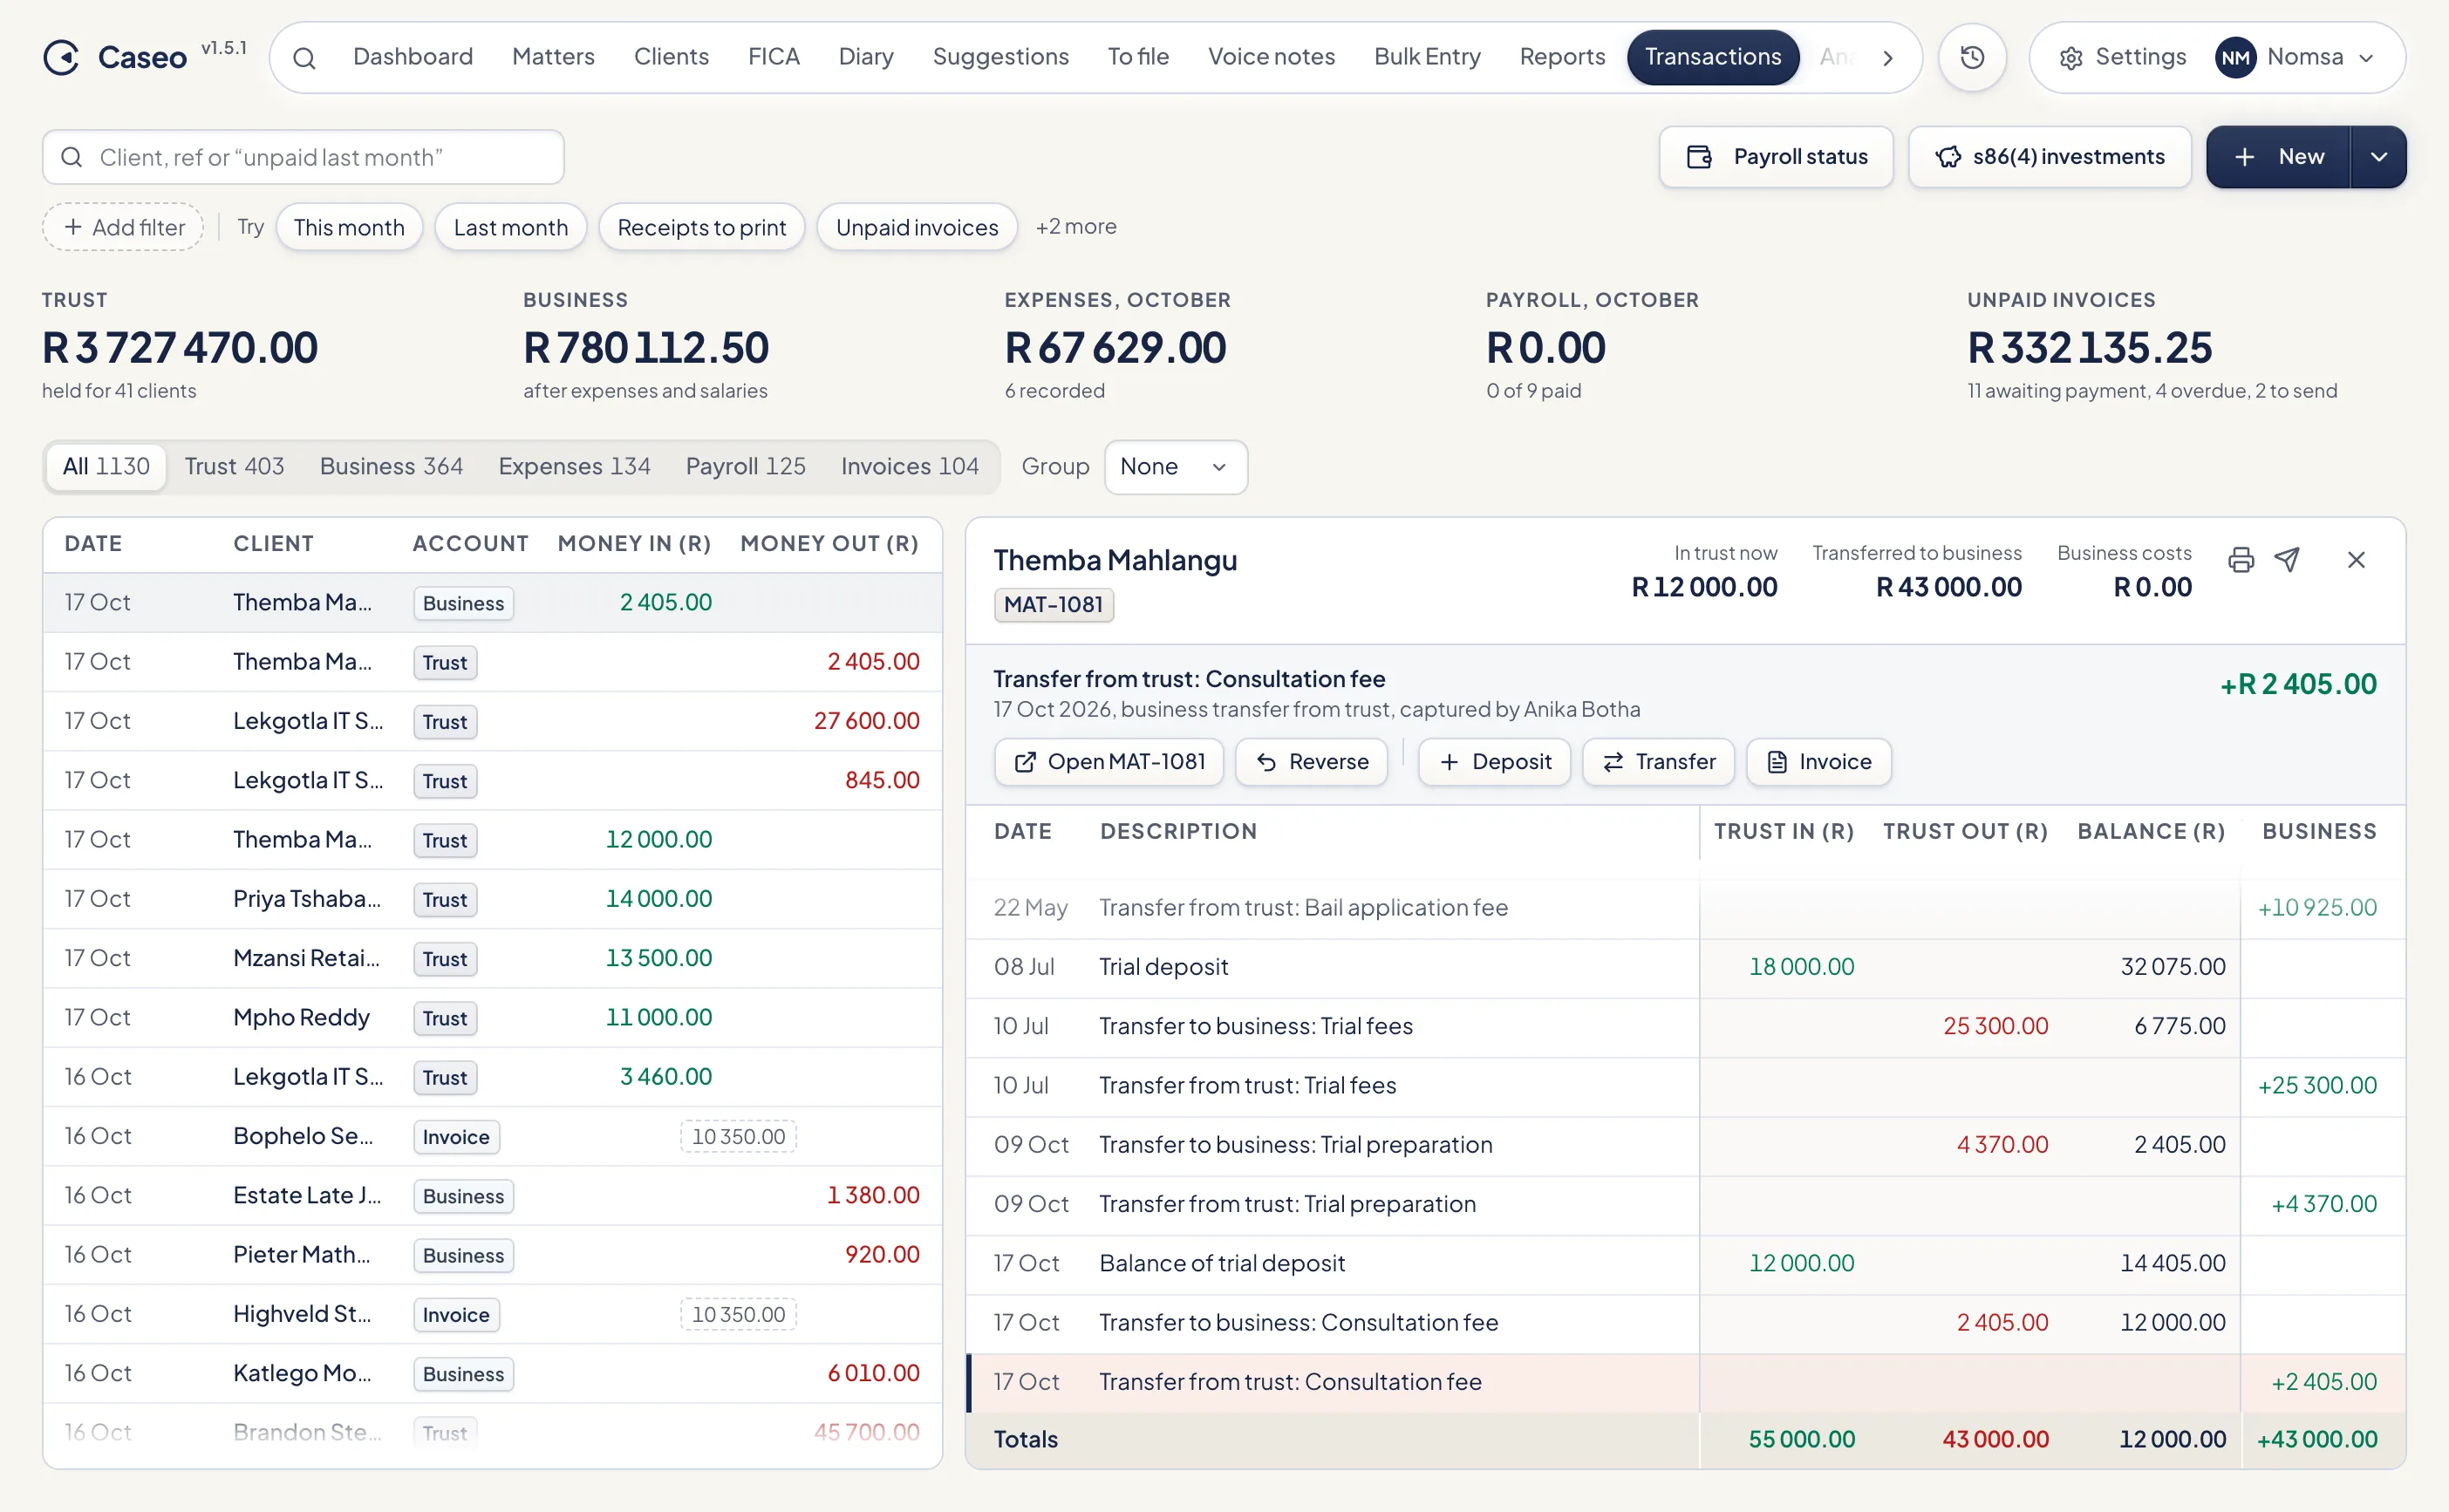Expand the New button dropdown arrow

(x=2378, y=157)
